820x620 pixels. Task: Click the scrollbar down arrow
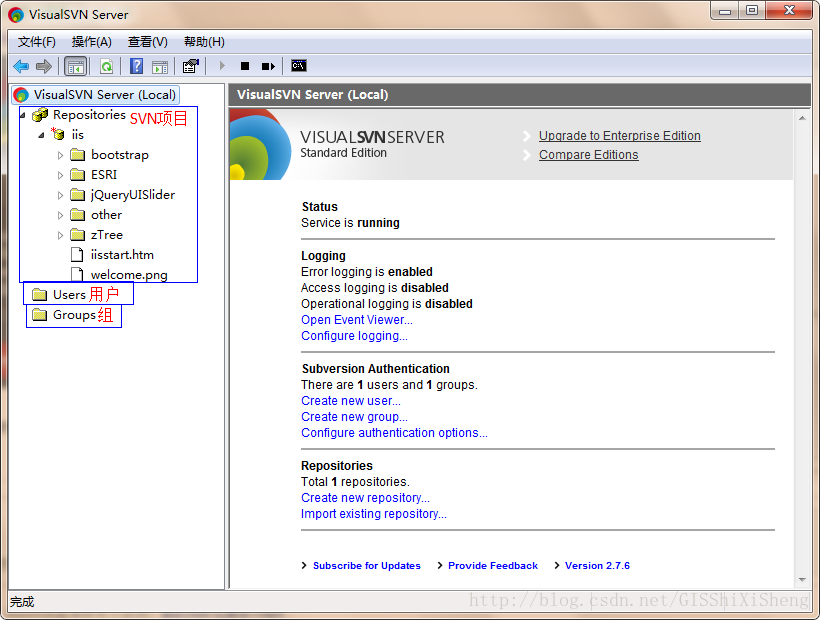(802, 580)
